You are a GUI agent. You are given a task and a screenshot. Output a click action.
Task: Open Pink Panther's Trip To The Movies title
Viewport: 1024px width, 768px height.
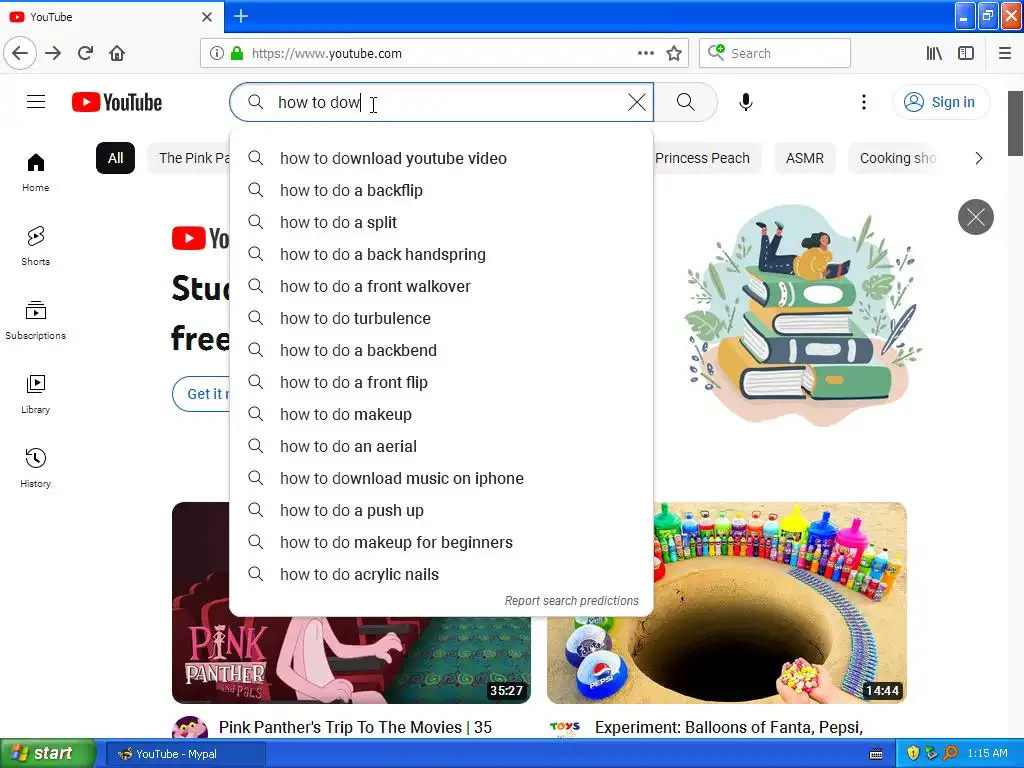355,727
